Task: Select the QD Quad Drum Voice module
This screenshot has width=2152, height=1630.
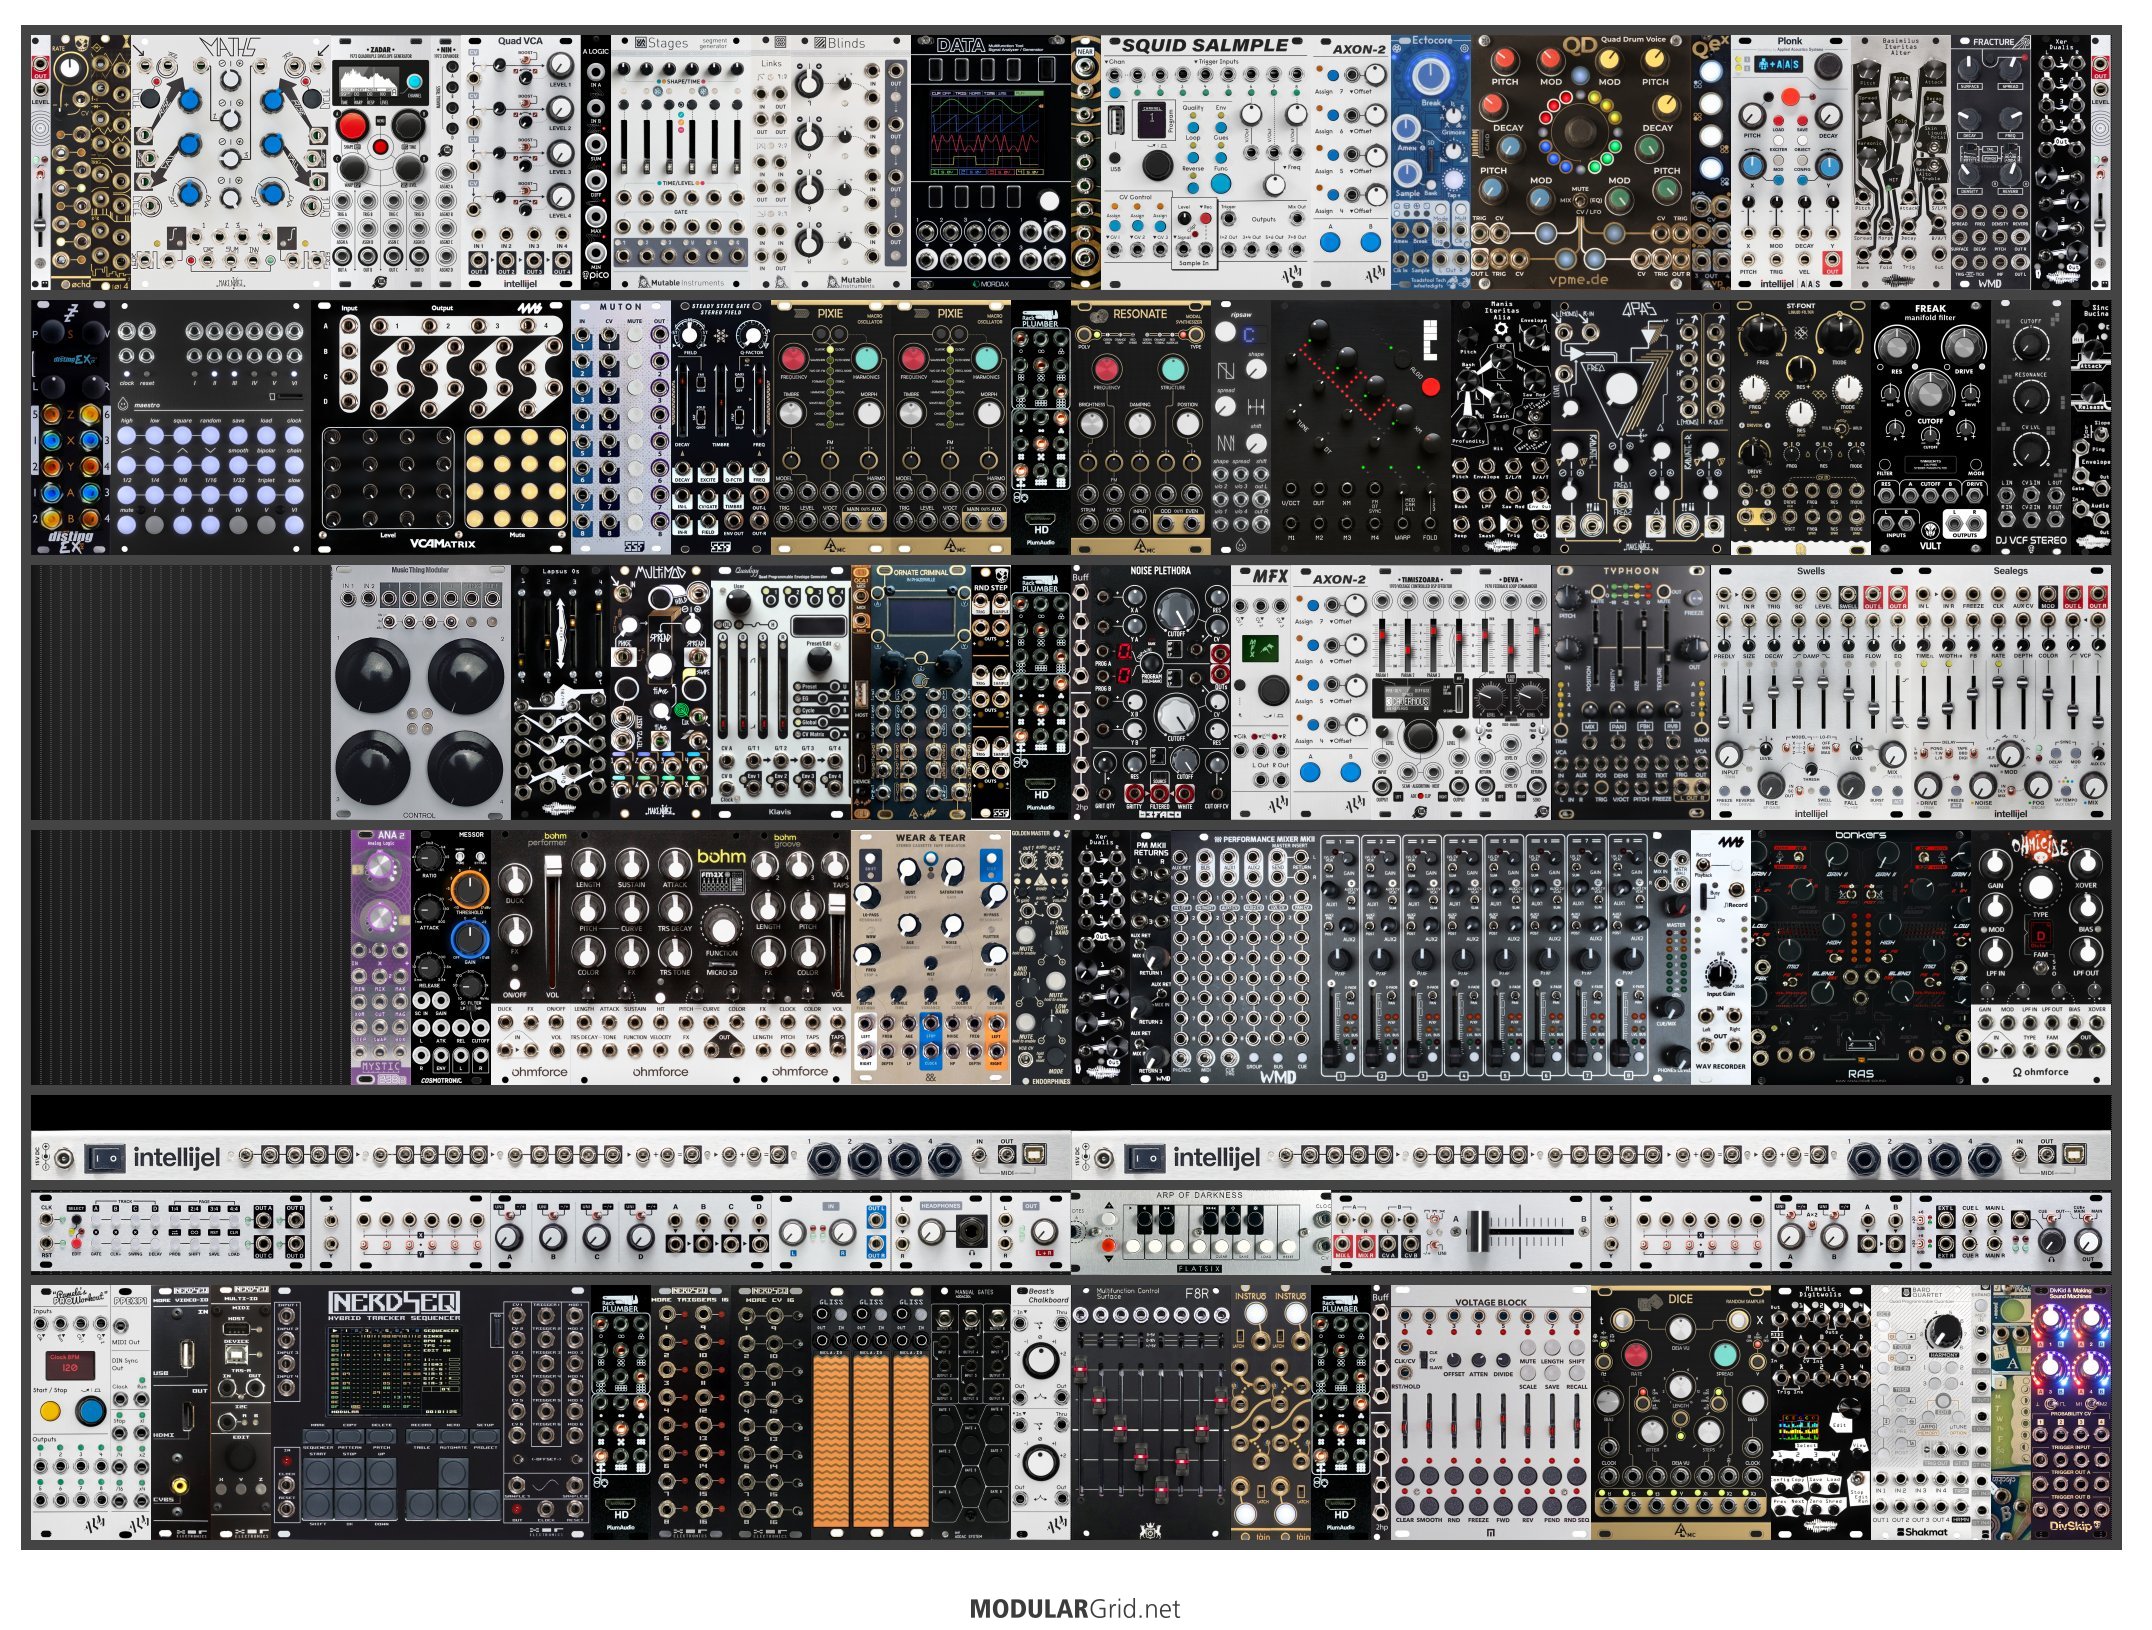Action: [x=1580, y=163]
